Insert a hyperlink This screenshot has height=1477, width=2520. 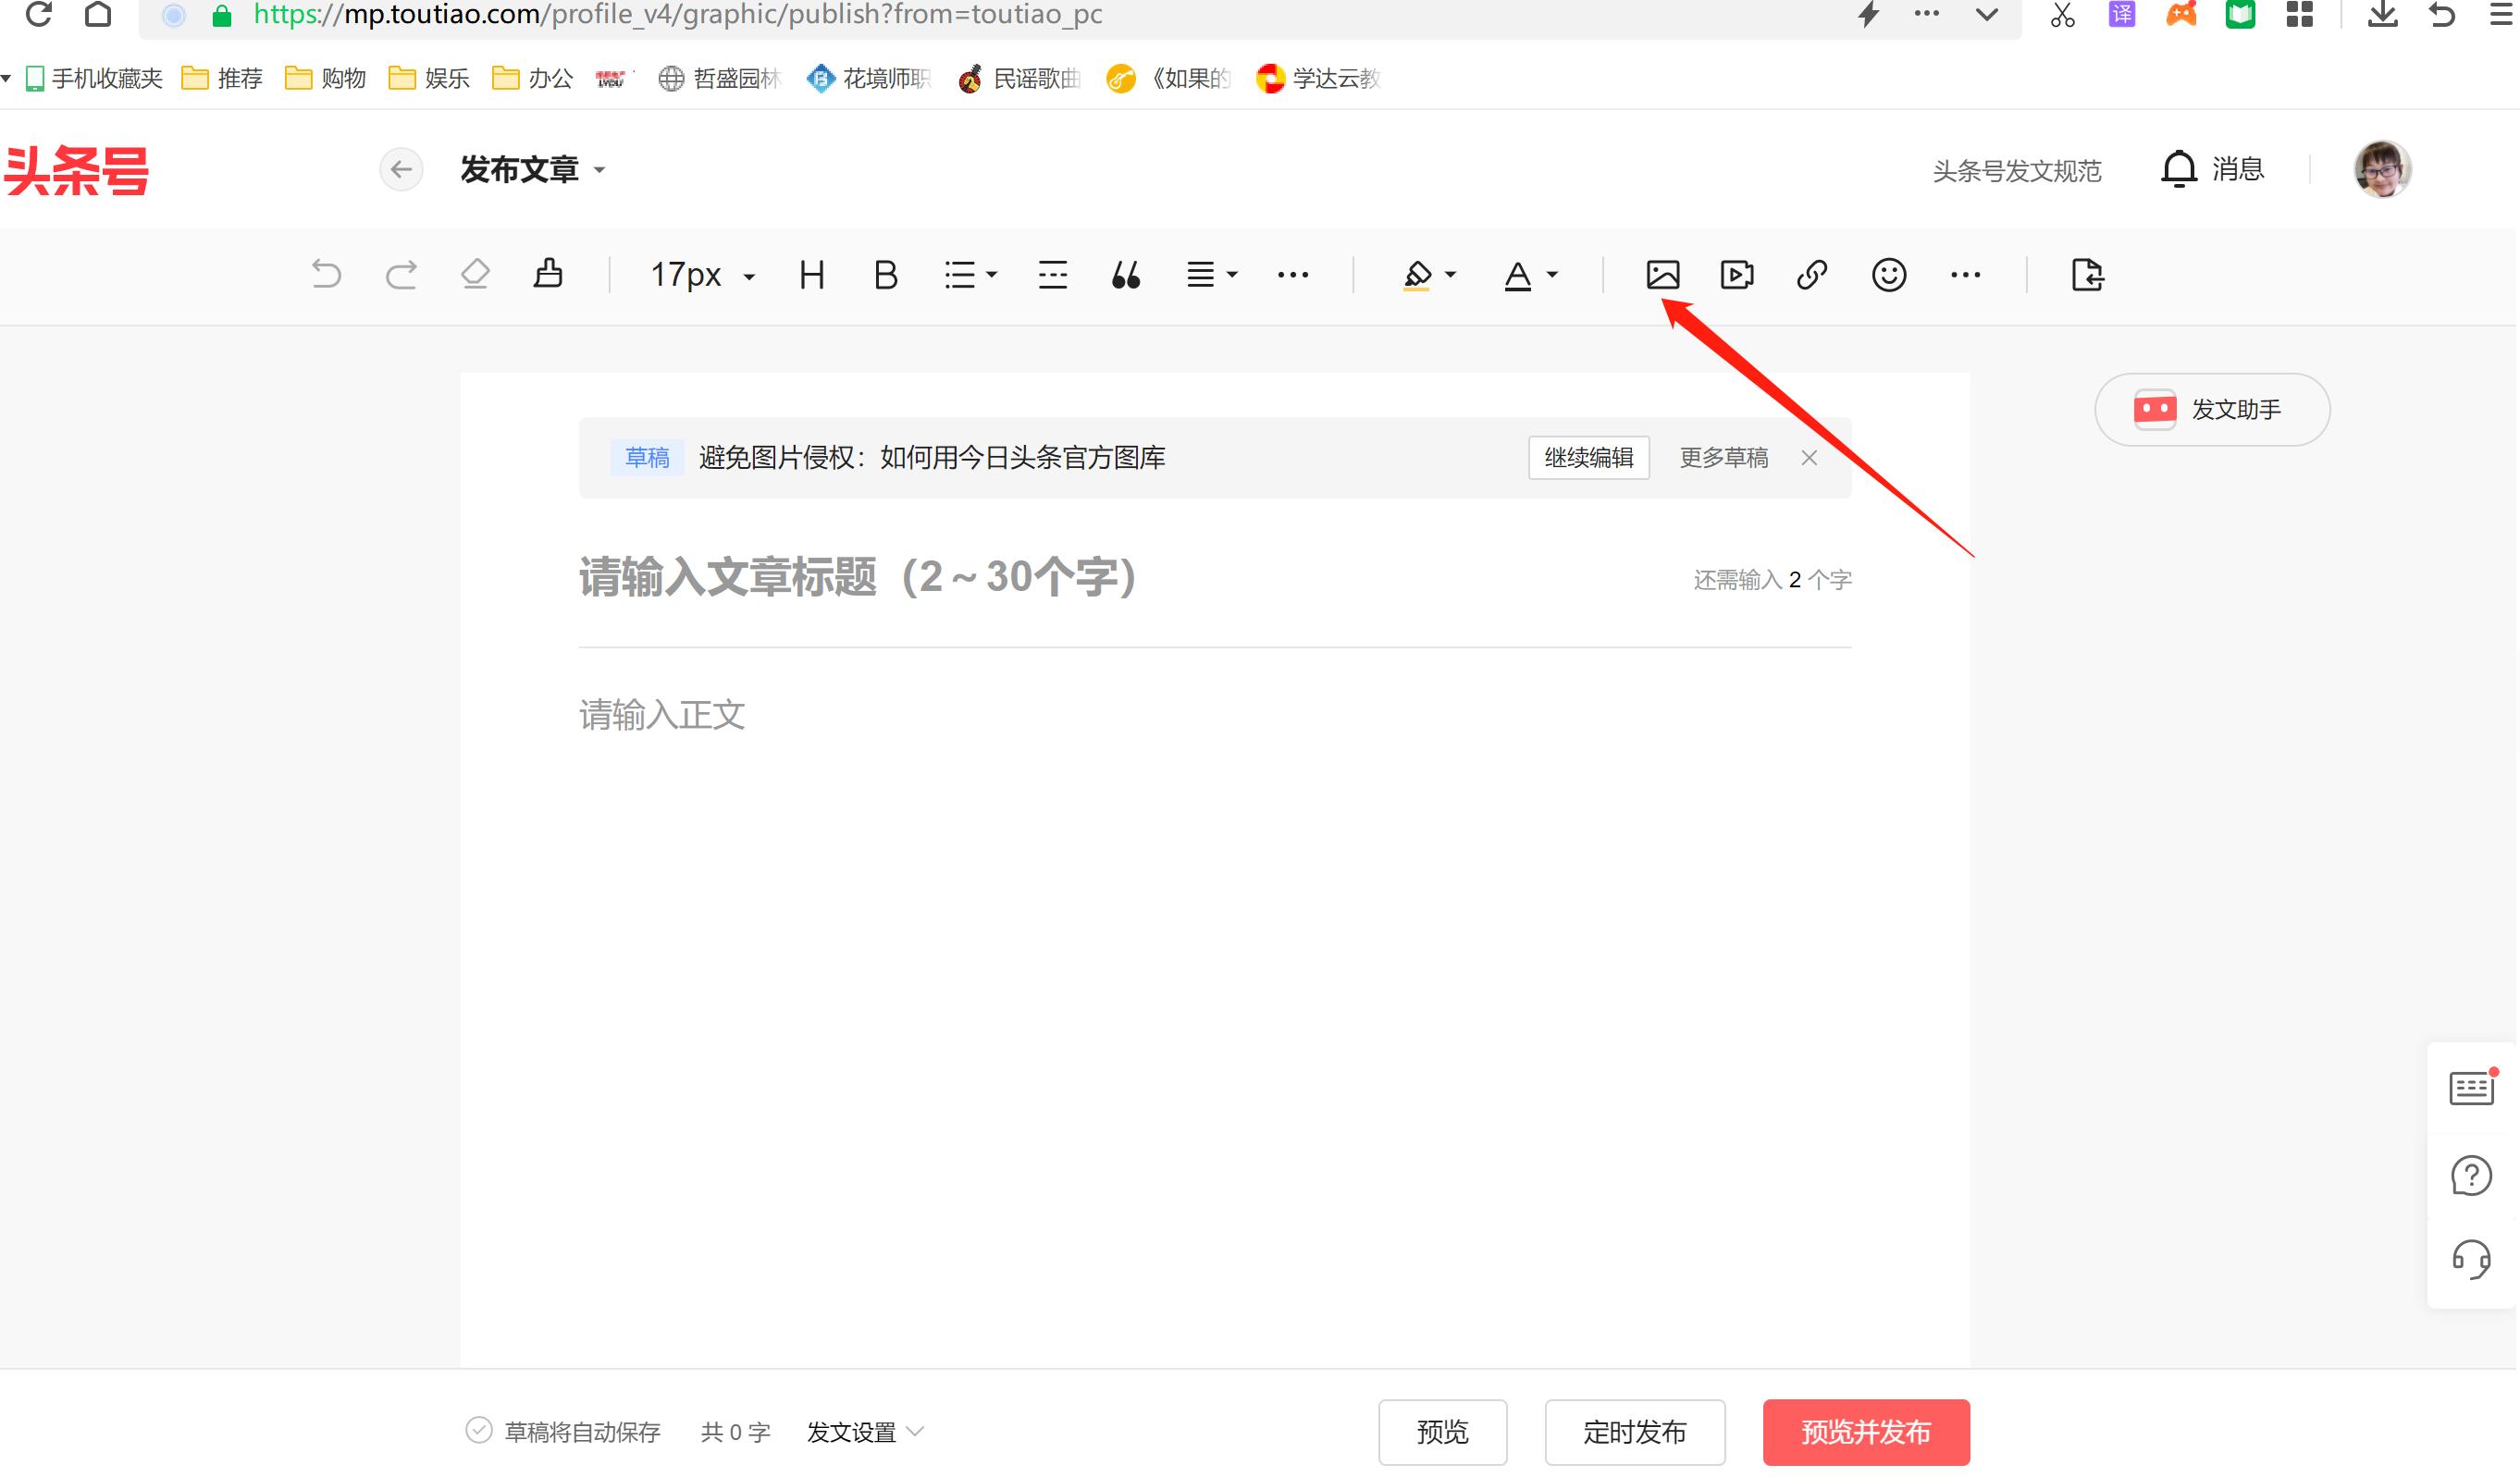(x=1811, y=274)
